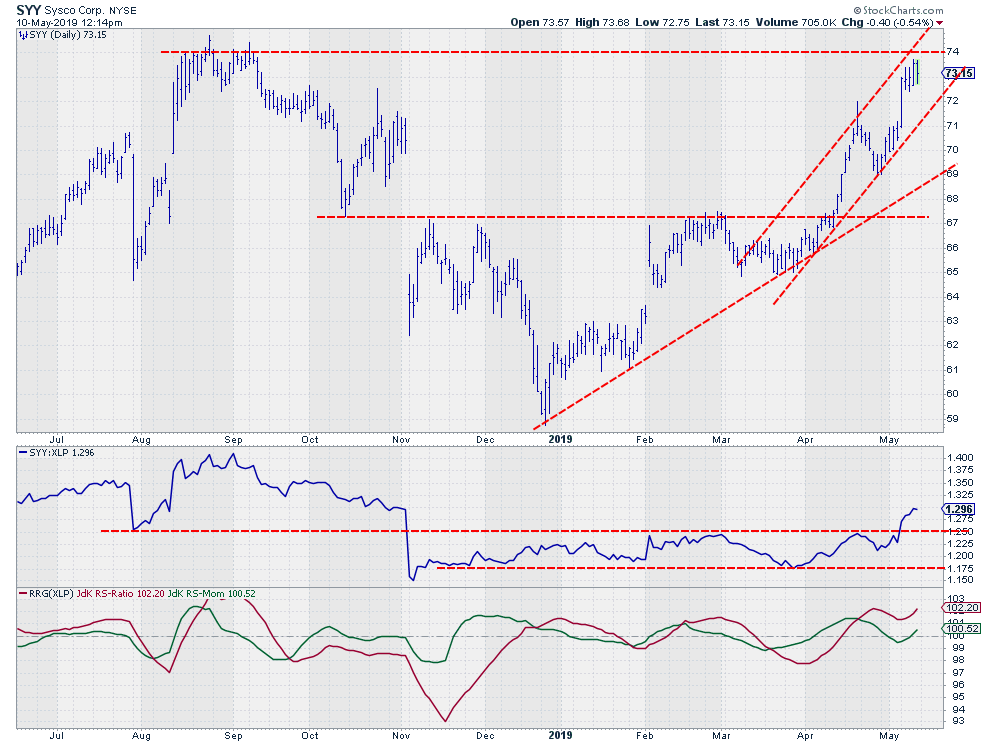Click the NYSE exchange label

click(122, 11)
